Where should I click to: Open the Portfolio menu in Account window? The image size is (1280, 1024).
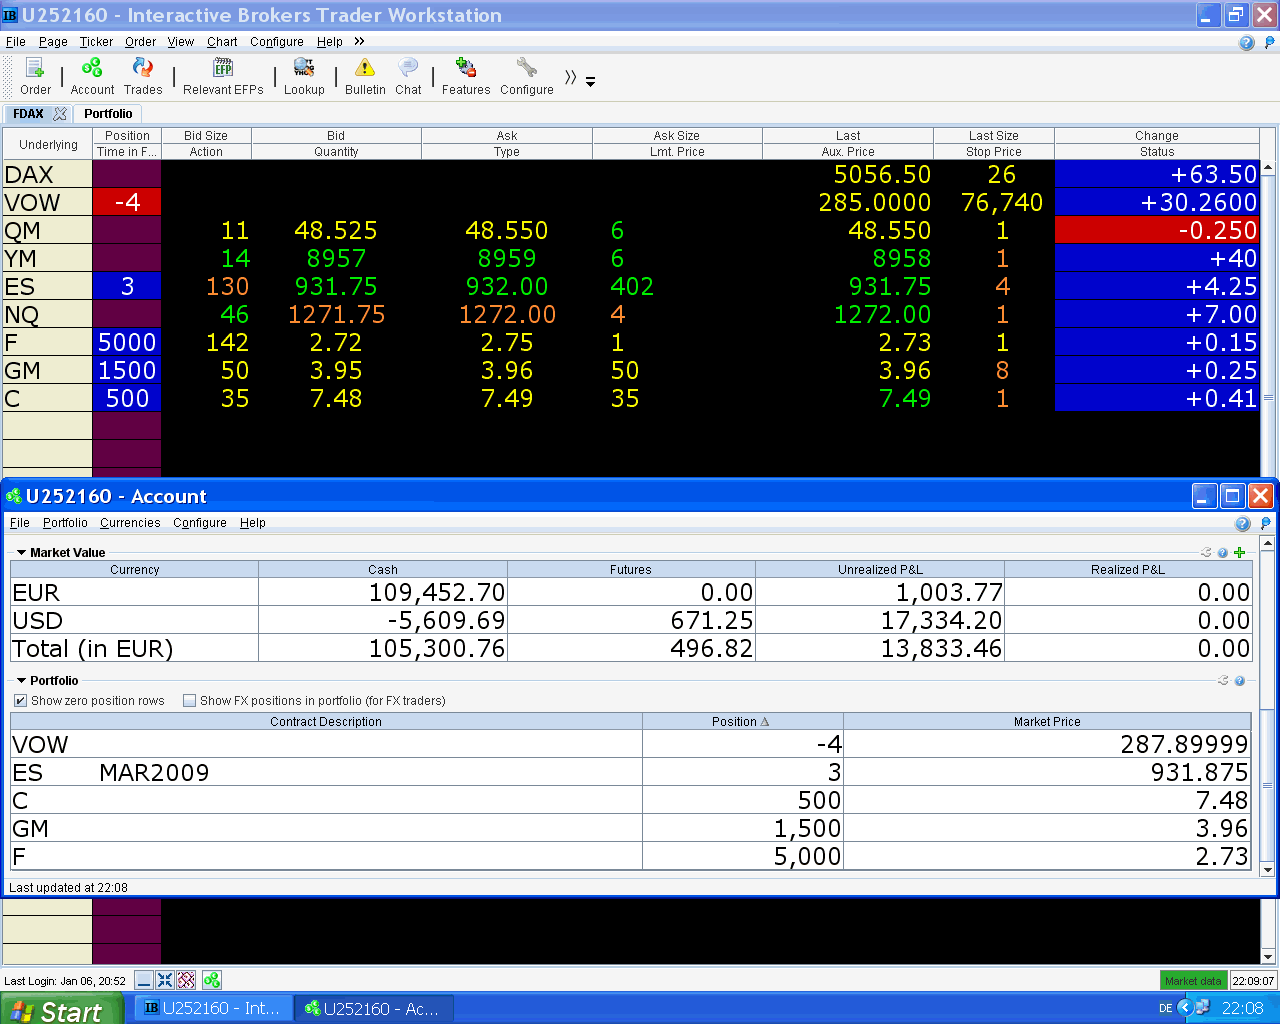(65, 523)
